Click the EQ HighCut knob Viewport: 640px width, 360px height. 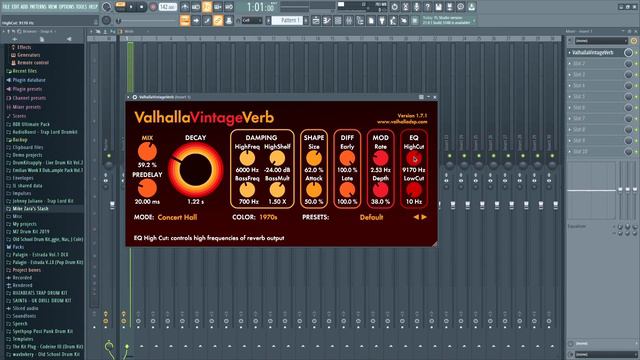(x=413, y=158)
